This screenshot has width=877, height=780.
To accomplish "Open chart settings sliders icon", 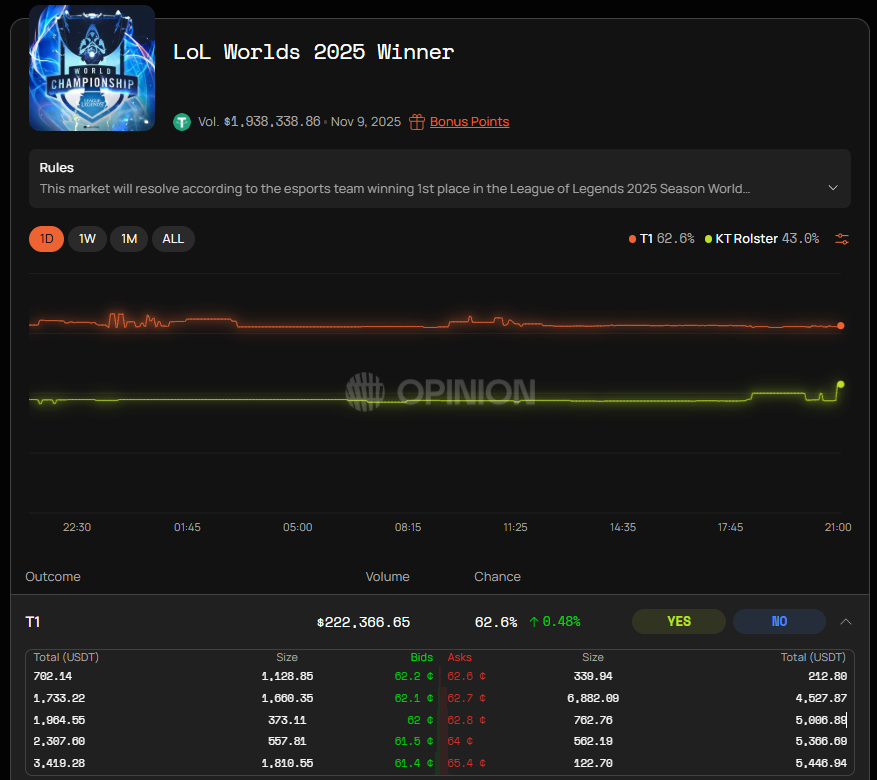I will pyautogui.click(x=842, y=239).
